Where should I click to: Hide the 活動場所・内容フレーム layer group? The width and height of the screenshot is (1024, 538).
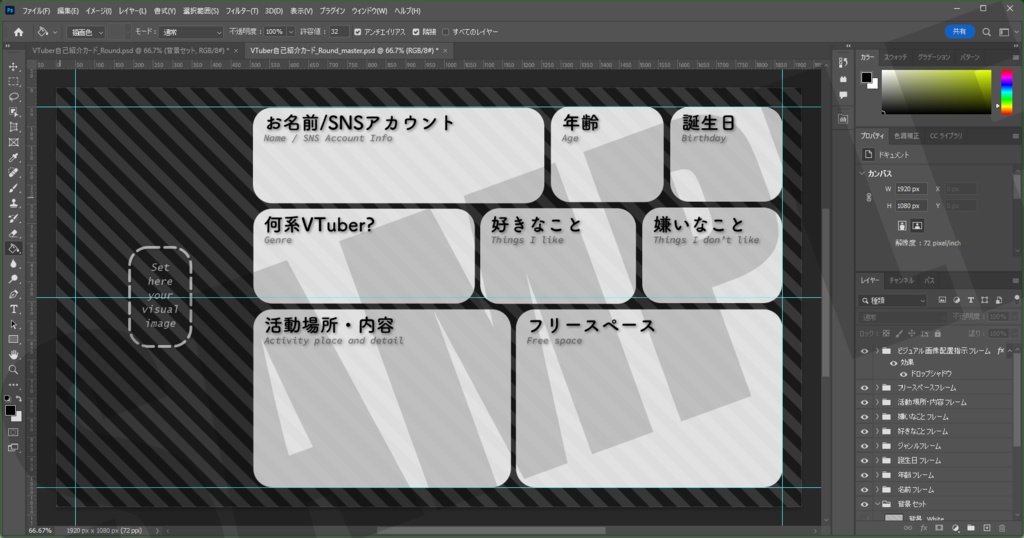(x=864, y=402)
